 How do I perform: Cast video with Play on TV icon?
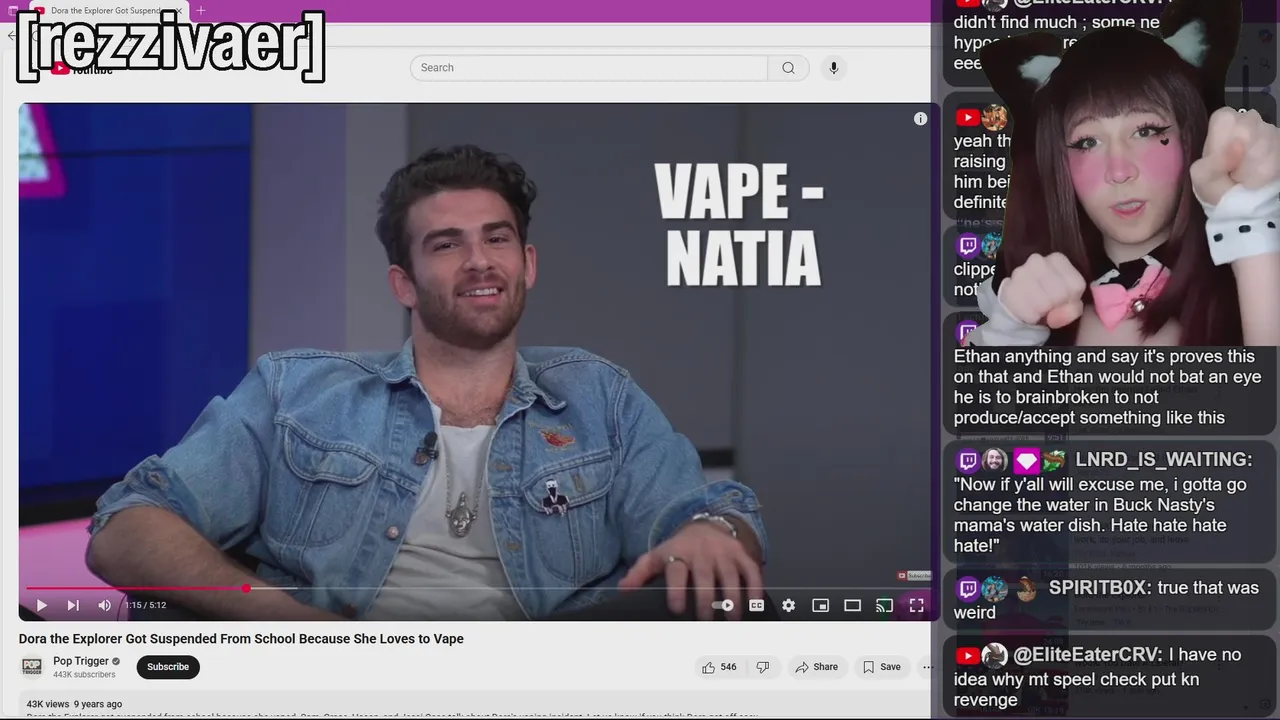click(x=884, y=605)
